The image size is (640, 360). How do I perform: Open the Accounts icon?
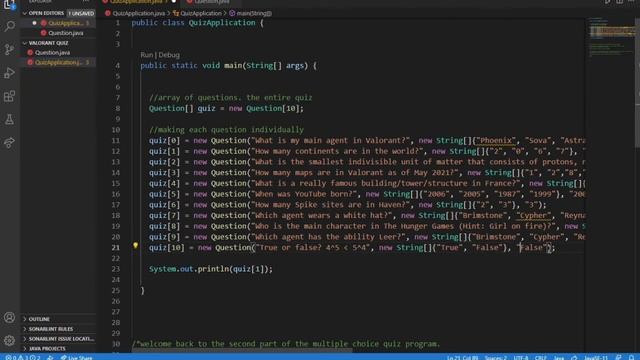pyautogui.click(x=9, y=318)
